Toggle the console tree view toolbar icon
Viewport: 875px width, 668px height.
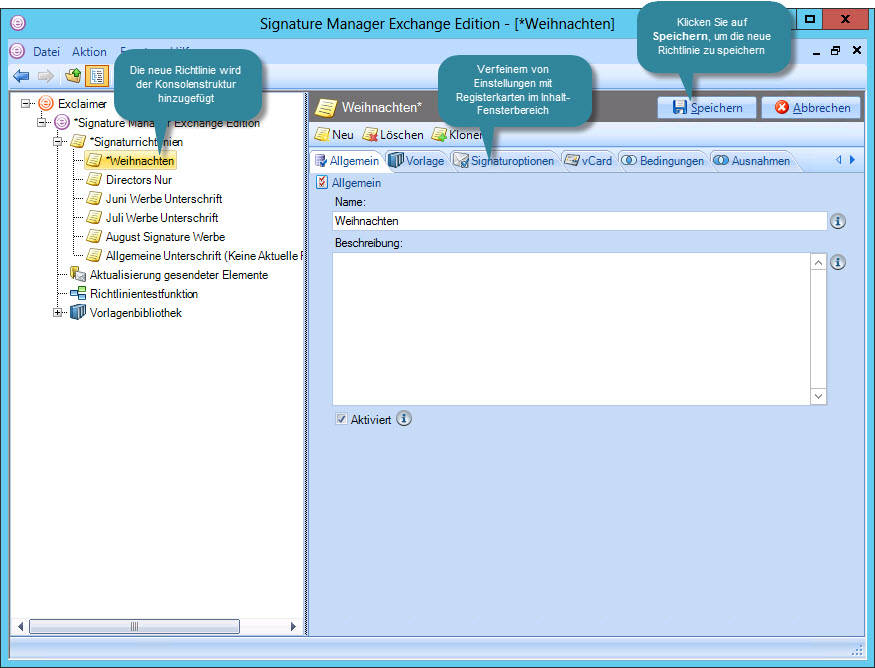[x=97, y=76]
